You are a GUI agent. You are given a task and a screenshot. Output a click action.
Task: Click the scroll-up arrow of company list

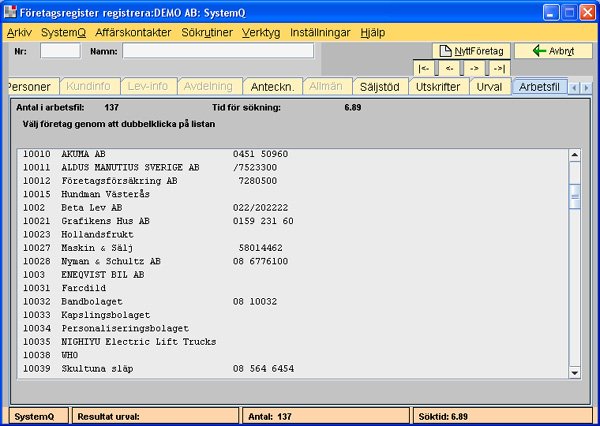(x=574, y=155)
